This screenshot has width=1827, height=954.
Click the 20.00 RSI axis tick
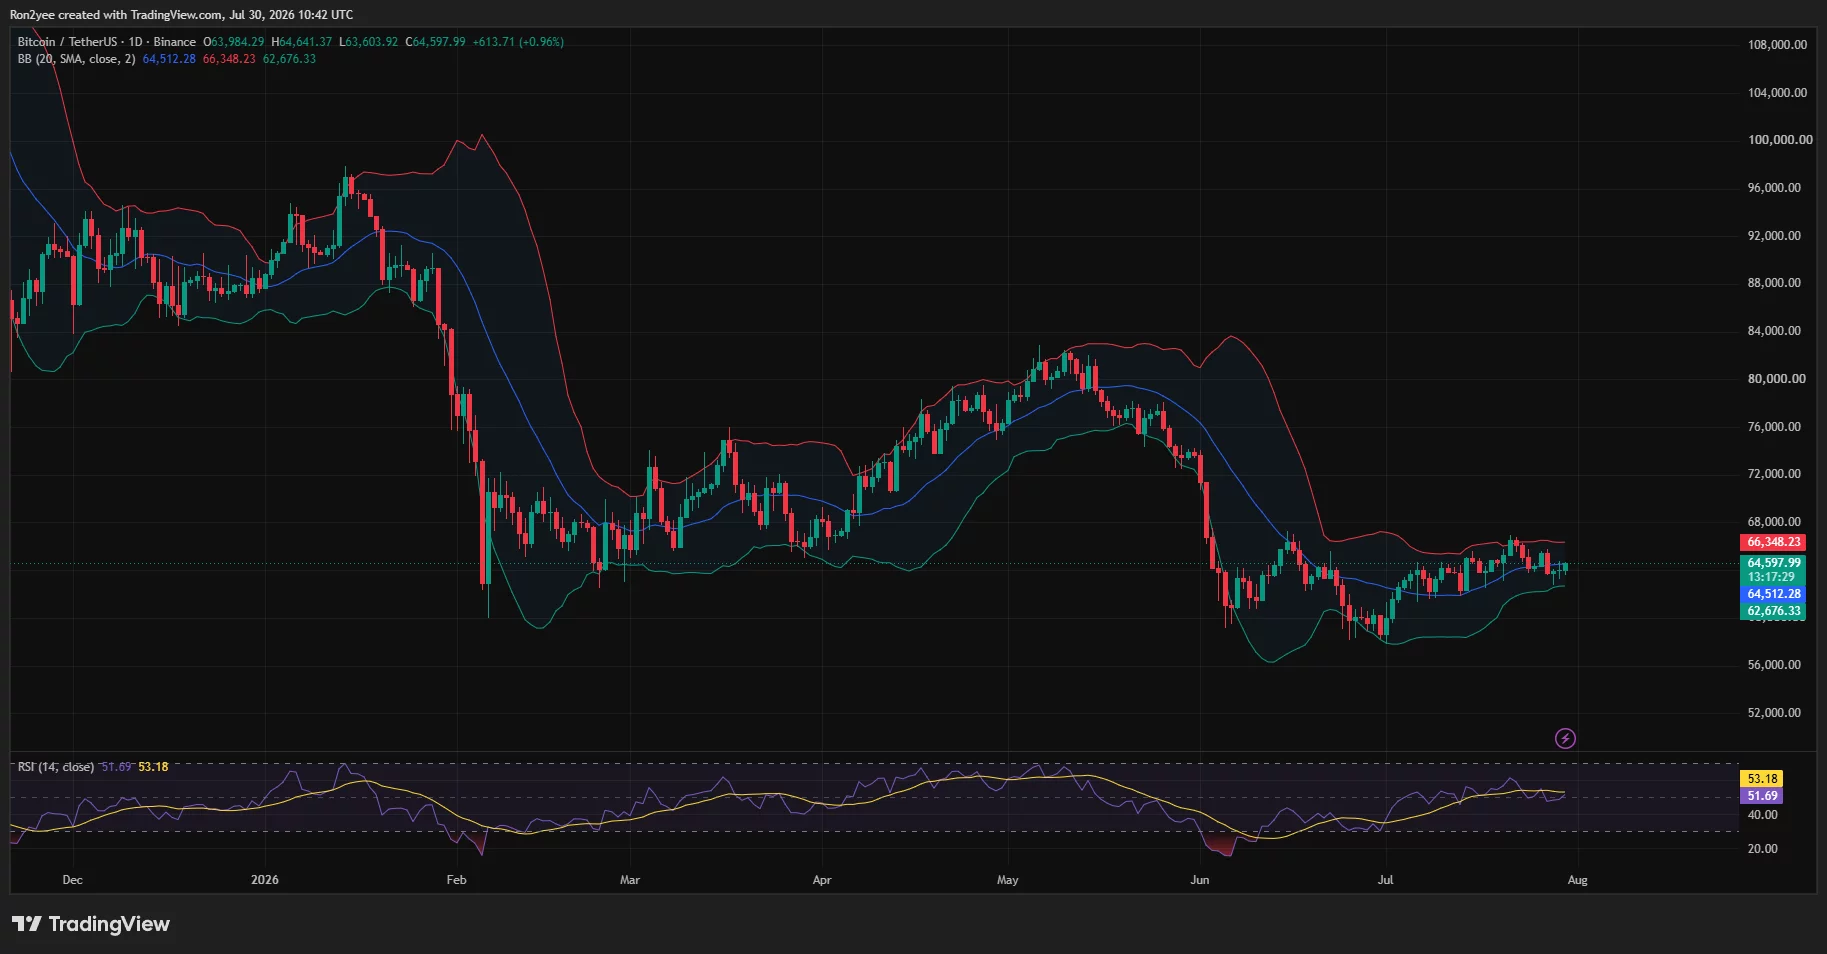pyautogui.click(x=1762, y=849)
